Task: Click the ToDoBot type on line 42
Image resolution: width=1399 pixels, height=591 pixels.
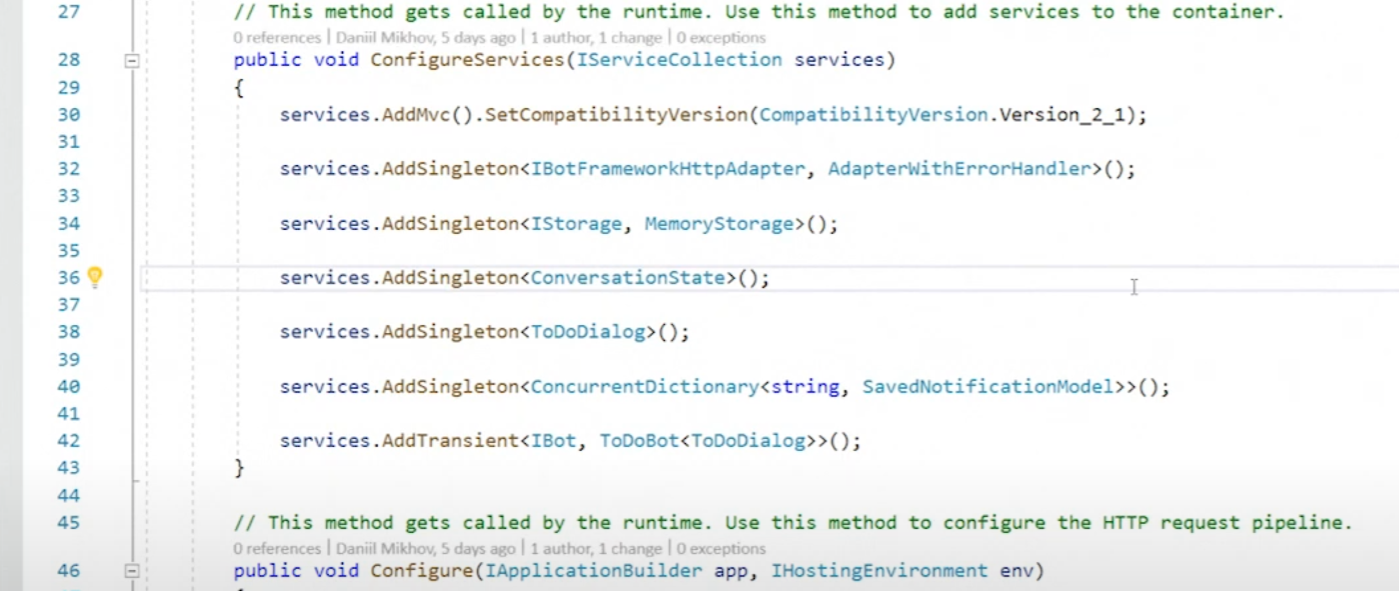Action: [639, 441]
